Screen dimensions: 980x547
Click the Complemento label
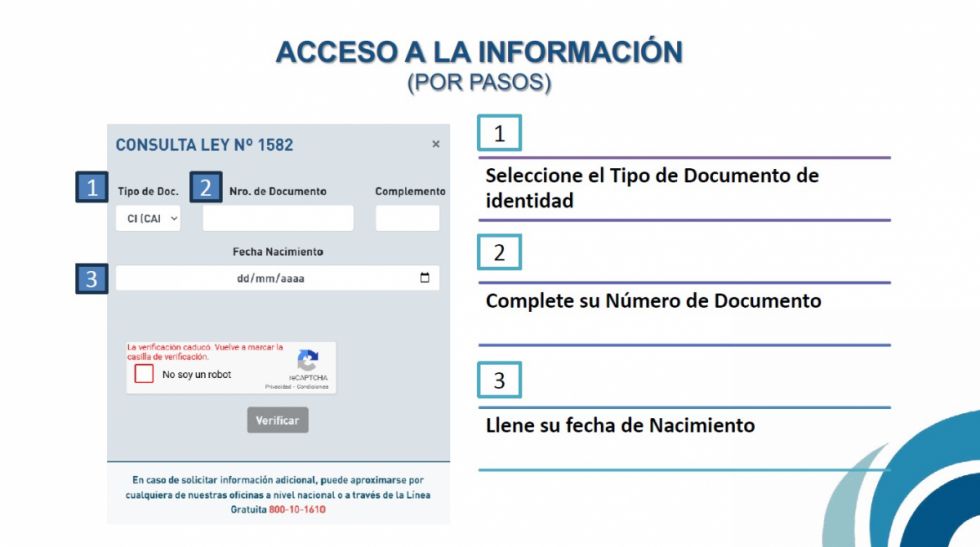pyautogui.click(x=410, y=191)
